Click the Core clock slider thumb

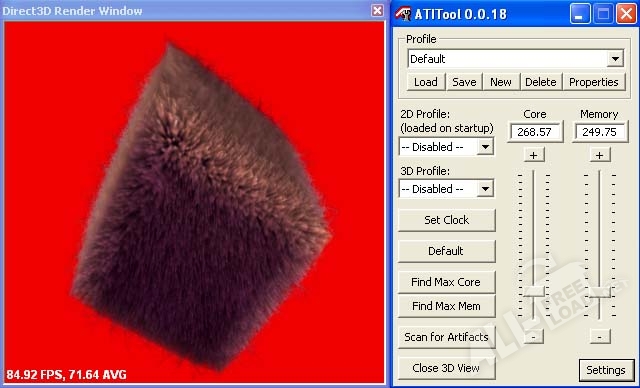(x=534, y=291)
